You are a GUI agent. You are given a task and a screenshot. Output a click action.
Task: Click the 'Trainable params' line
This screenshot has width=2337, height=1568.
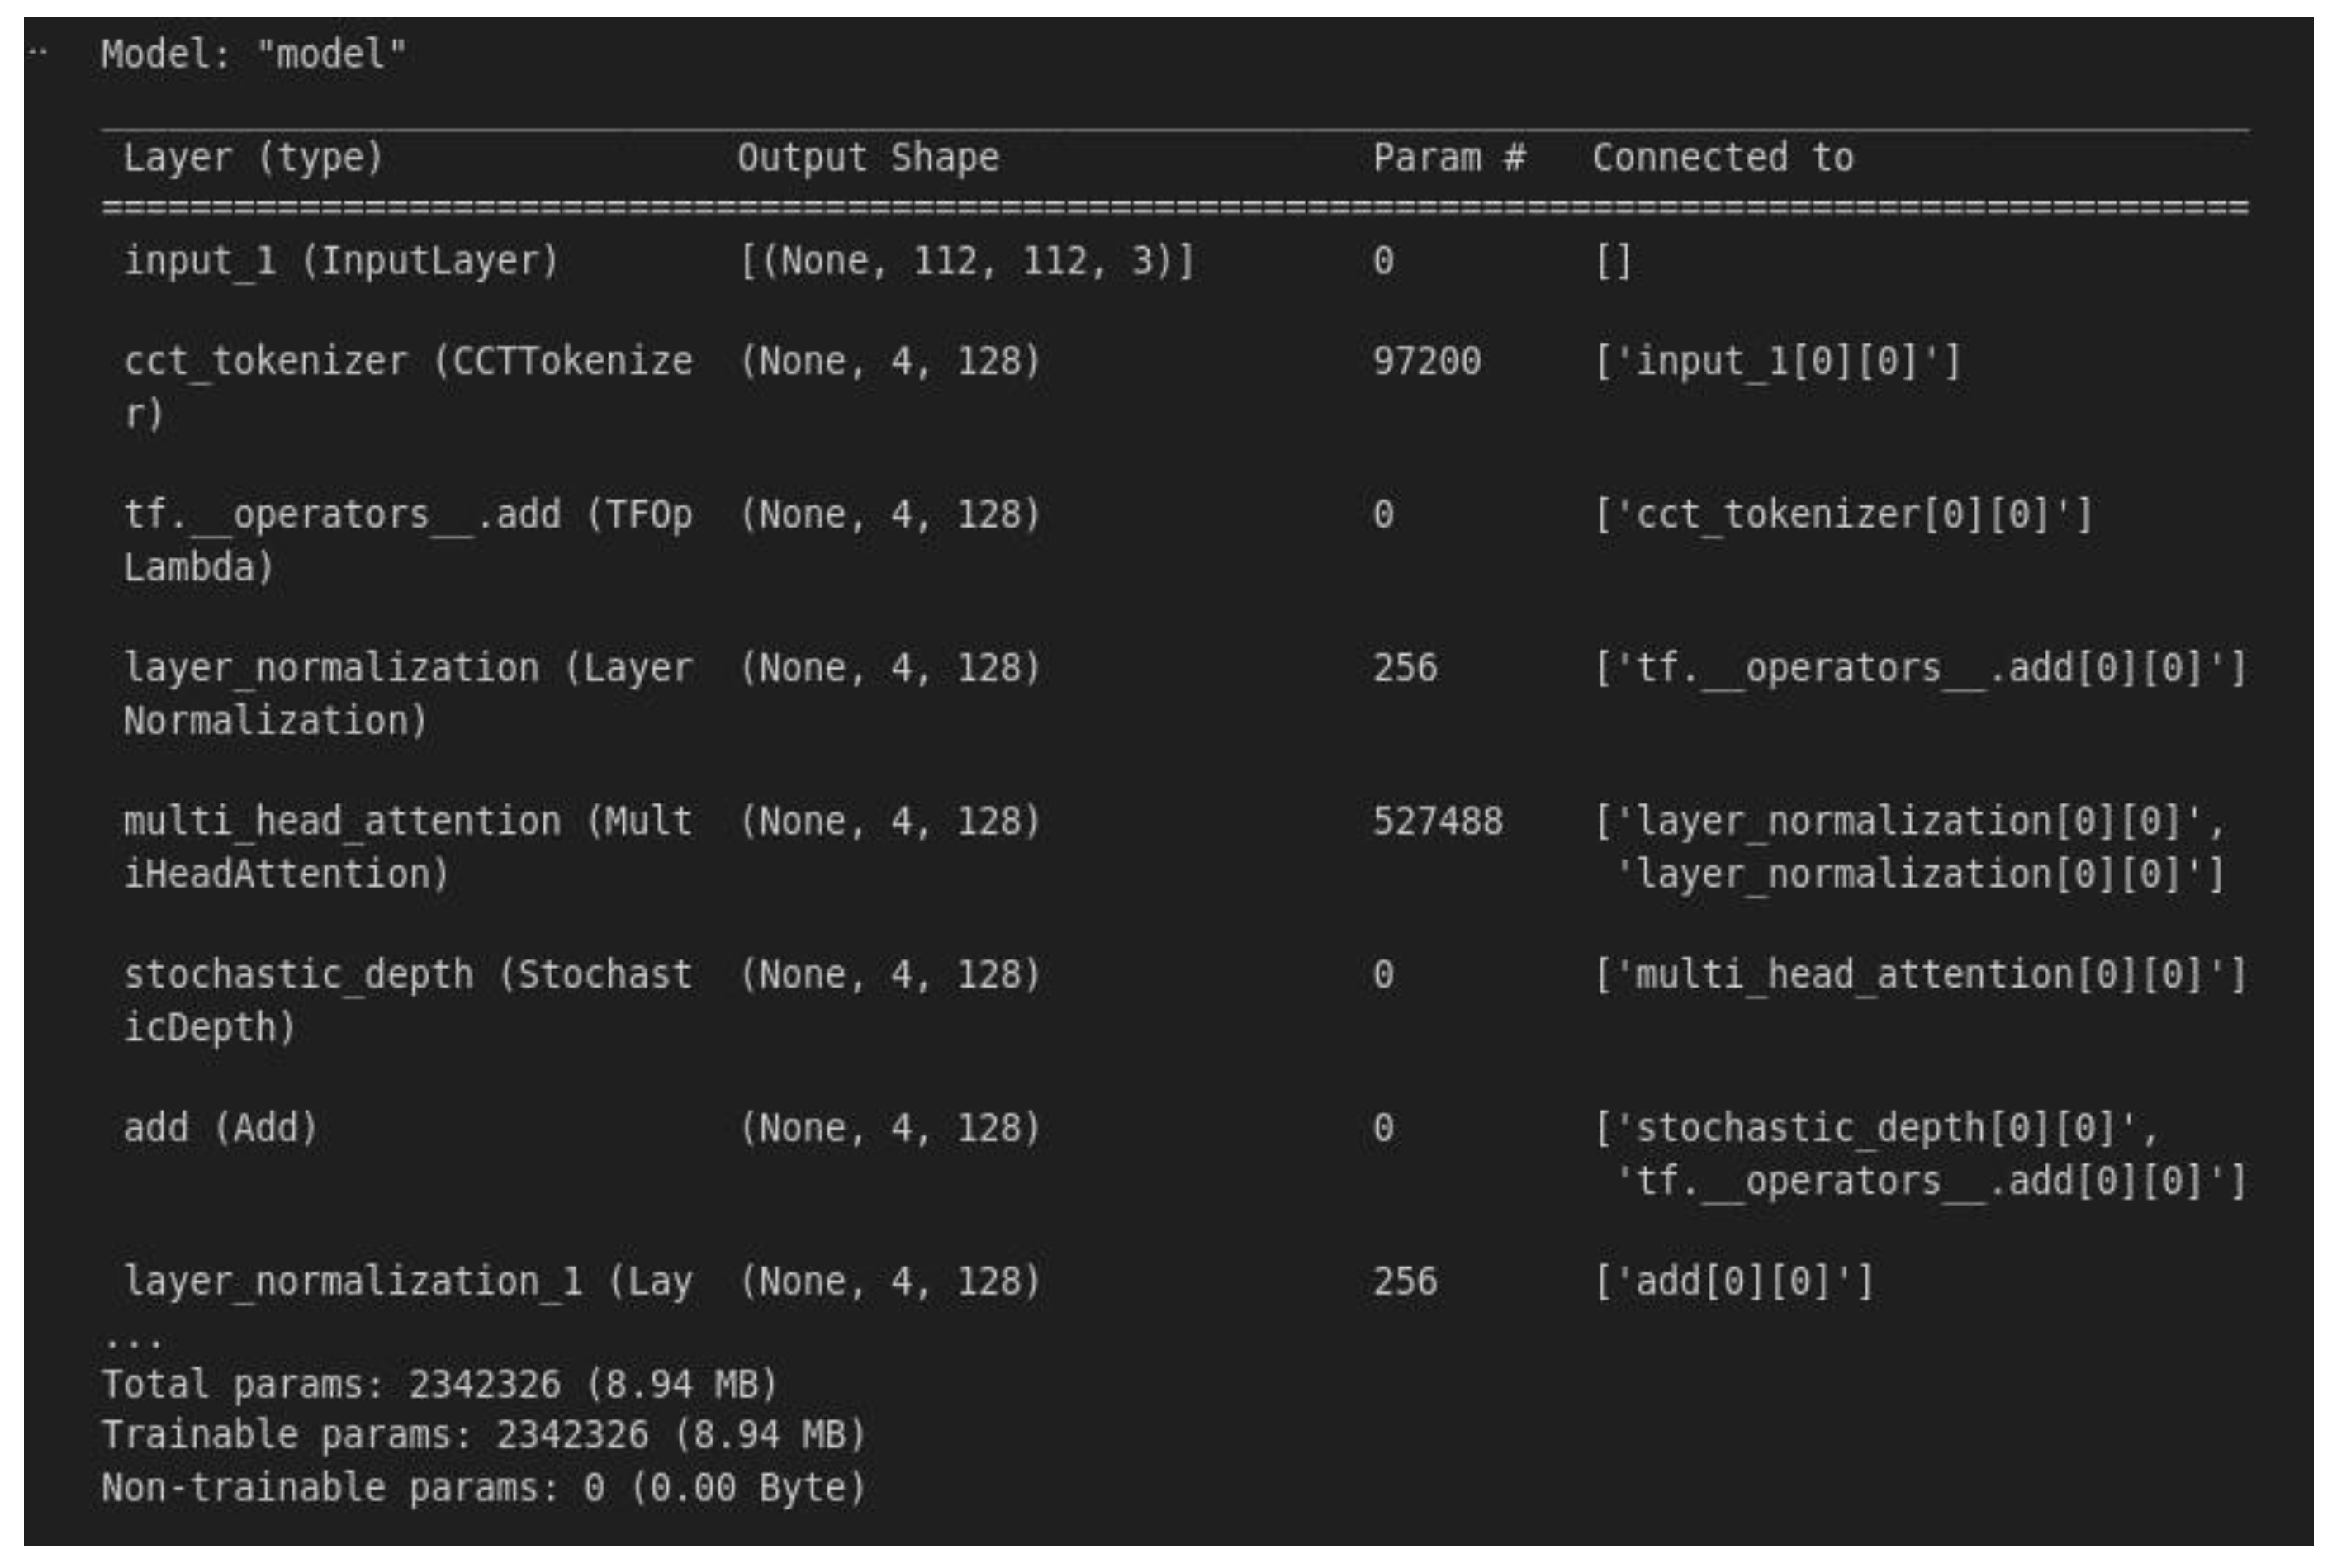point(484,1435)
